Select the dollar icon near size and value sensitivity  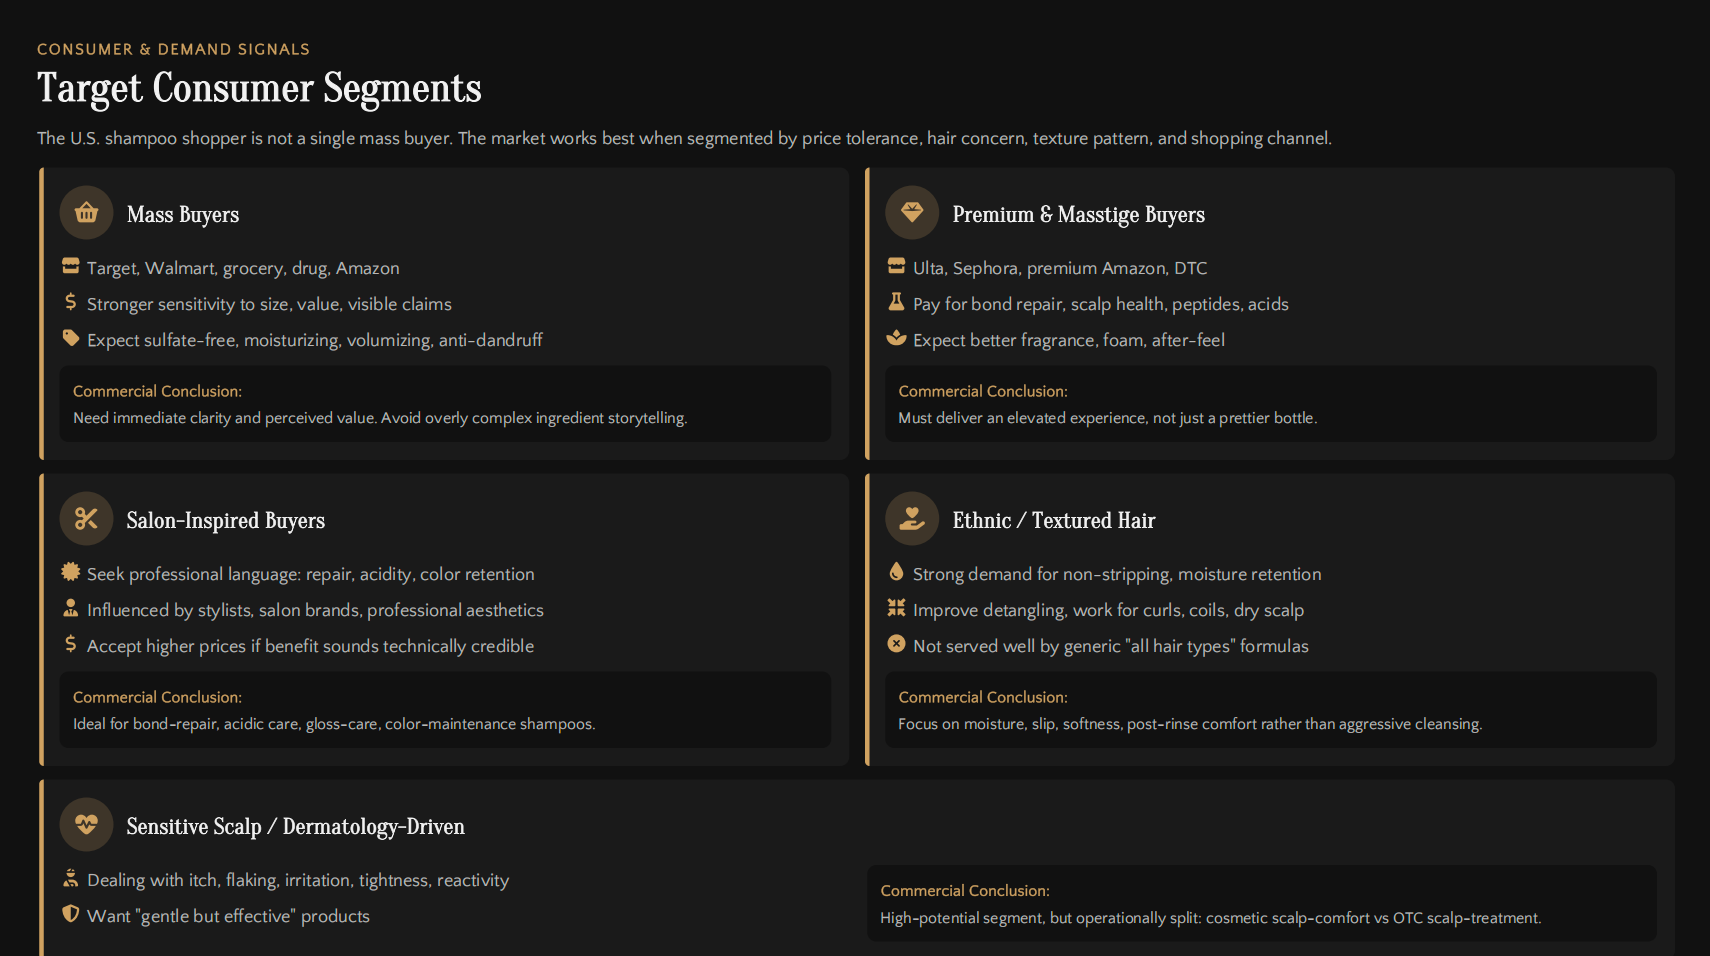point(70,302)
